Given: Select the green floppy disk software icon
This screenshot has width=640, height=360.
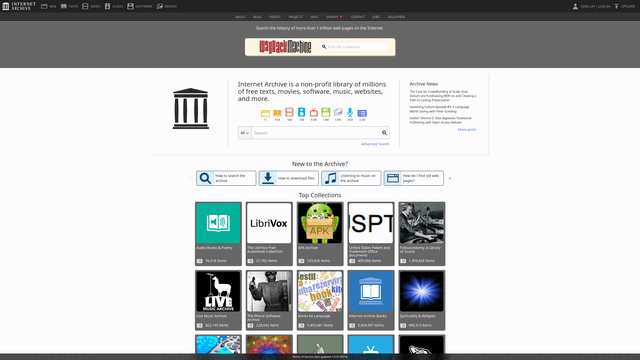Looking at the screenshot, I should pos(326,113).
